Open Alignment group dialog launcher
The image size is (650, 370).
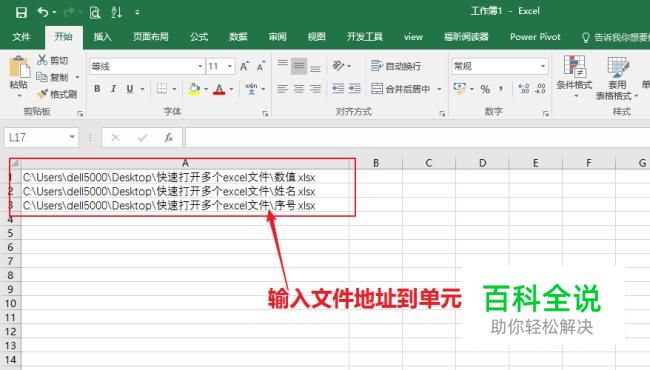coord(442,113)
